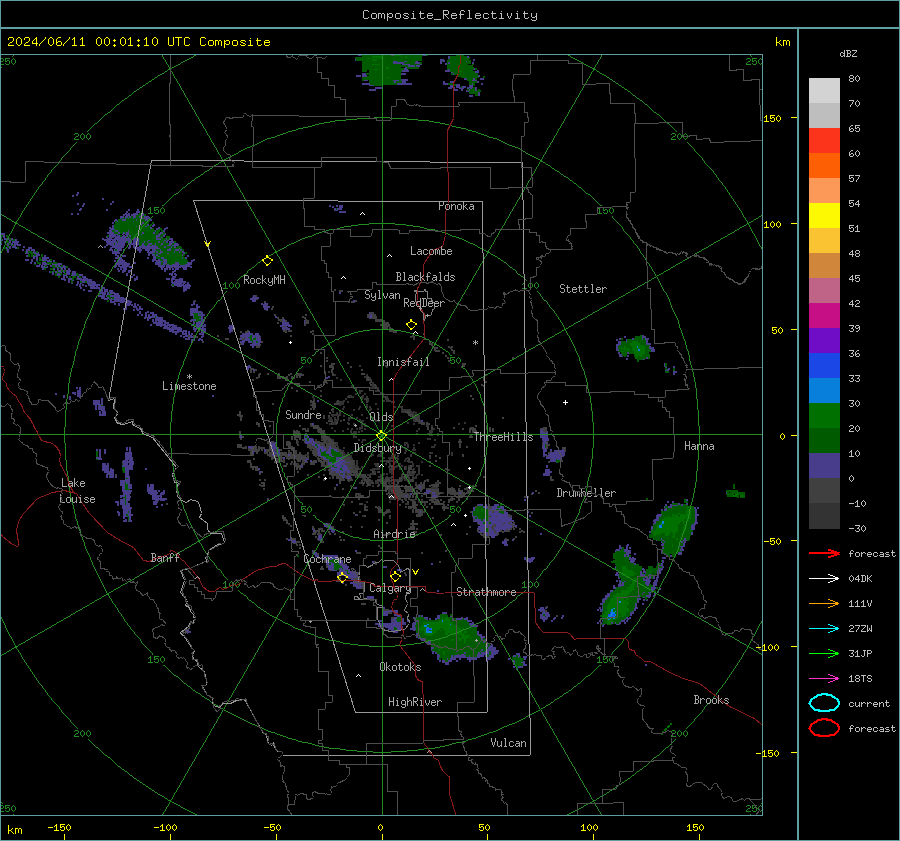Click the cyan 27ZW arrow icon
Screen dimensions: 900x841
824,629
